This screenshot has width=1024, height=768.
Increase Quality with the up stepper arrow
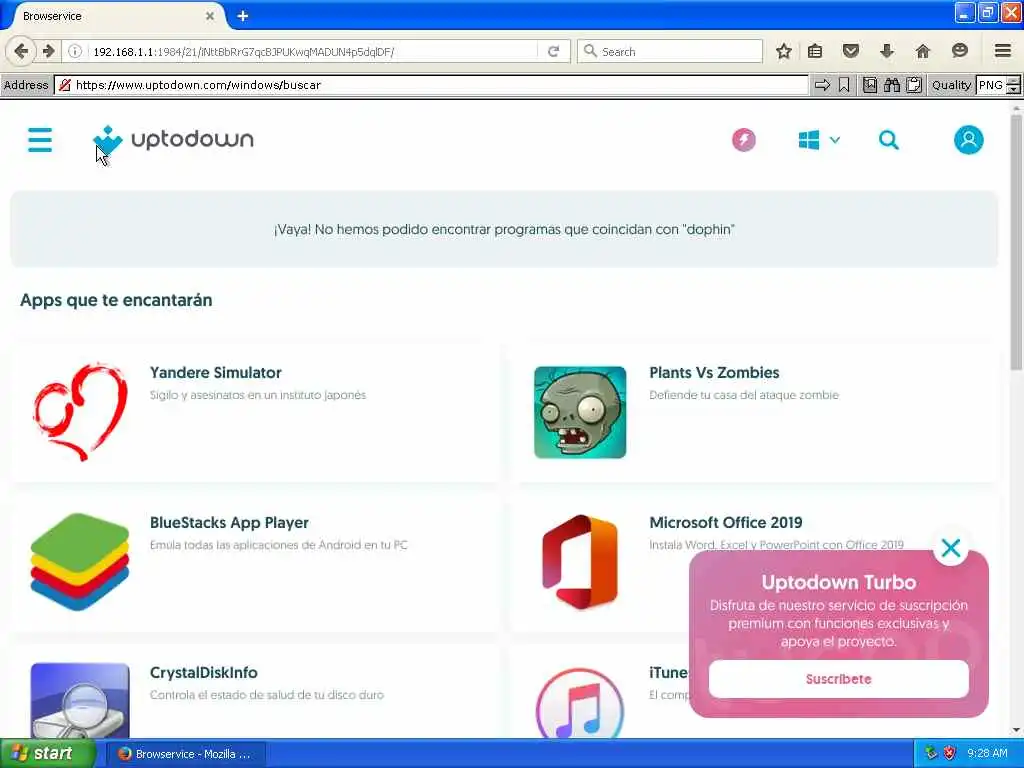tap(1013, 80)
